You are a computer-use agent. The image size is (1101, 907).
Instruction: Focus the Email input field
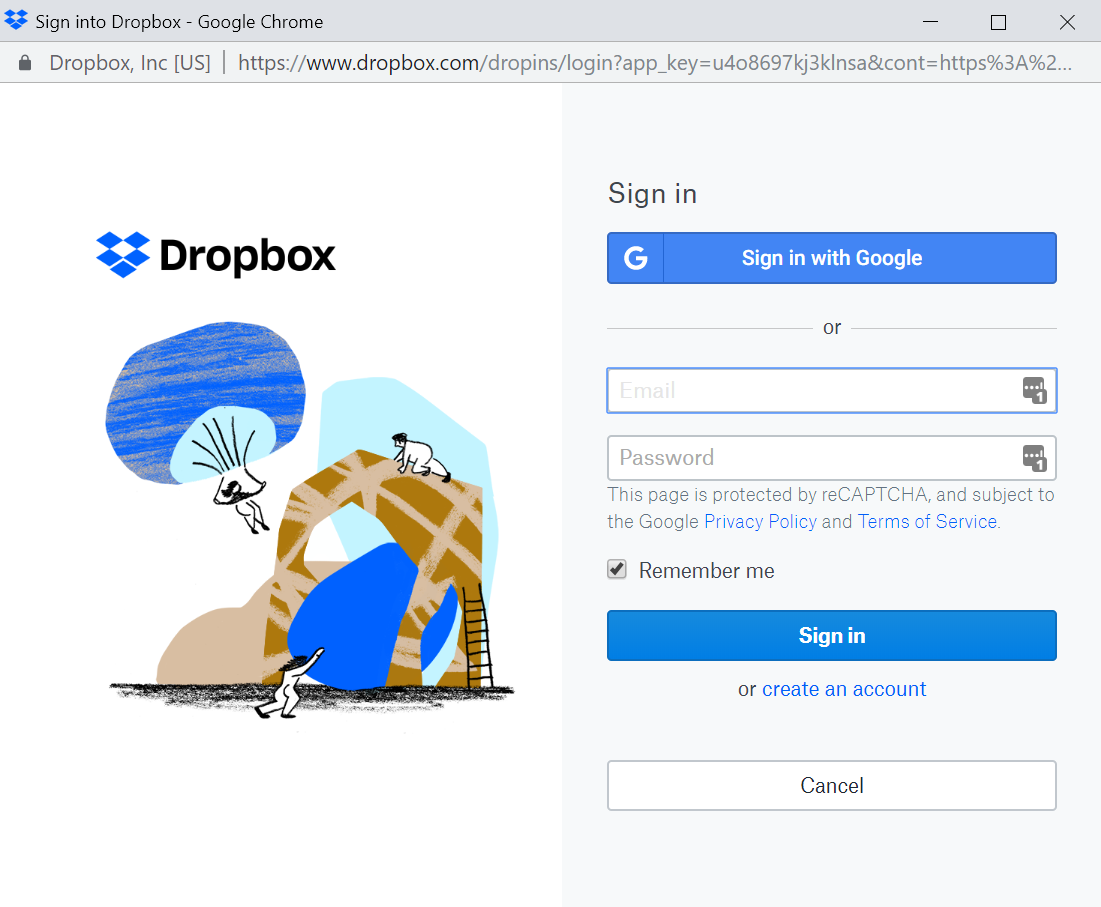(x=810, y=391)
